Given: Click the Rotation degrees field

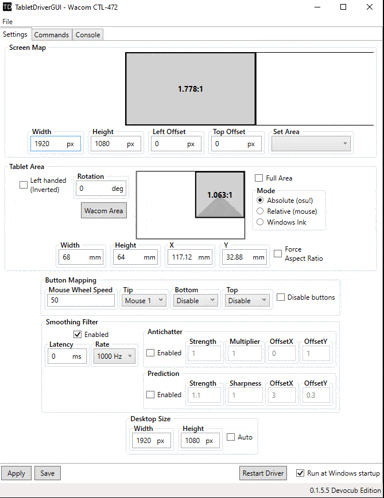Looking at the screenshot, I should point(101,189).
